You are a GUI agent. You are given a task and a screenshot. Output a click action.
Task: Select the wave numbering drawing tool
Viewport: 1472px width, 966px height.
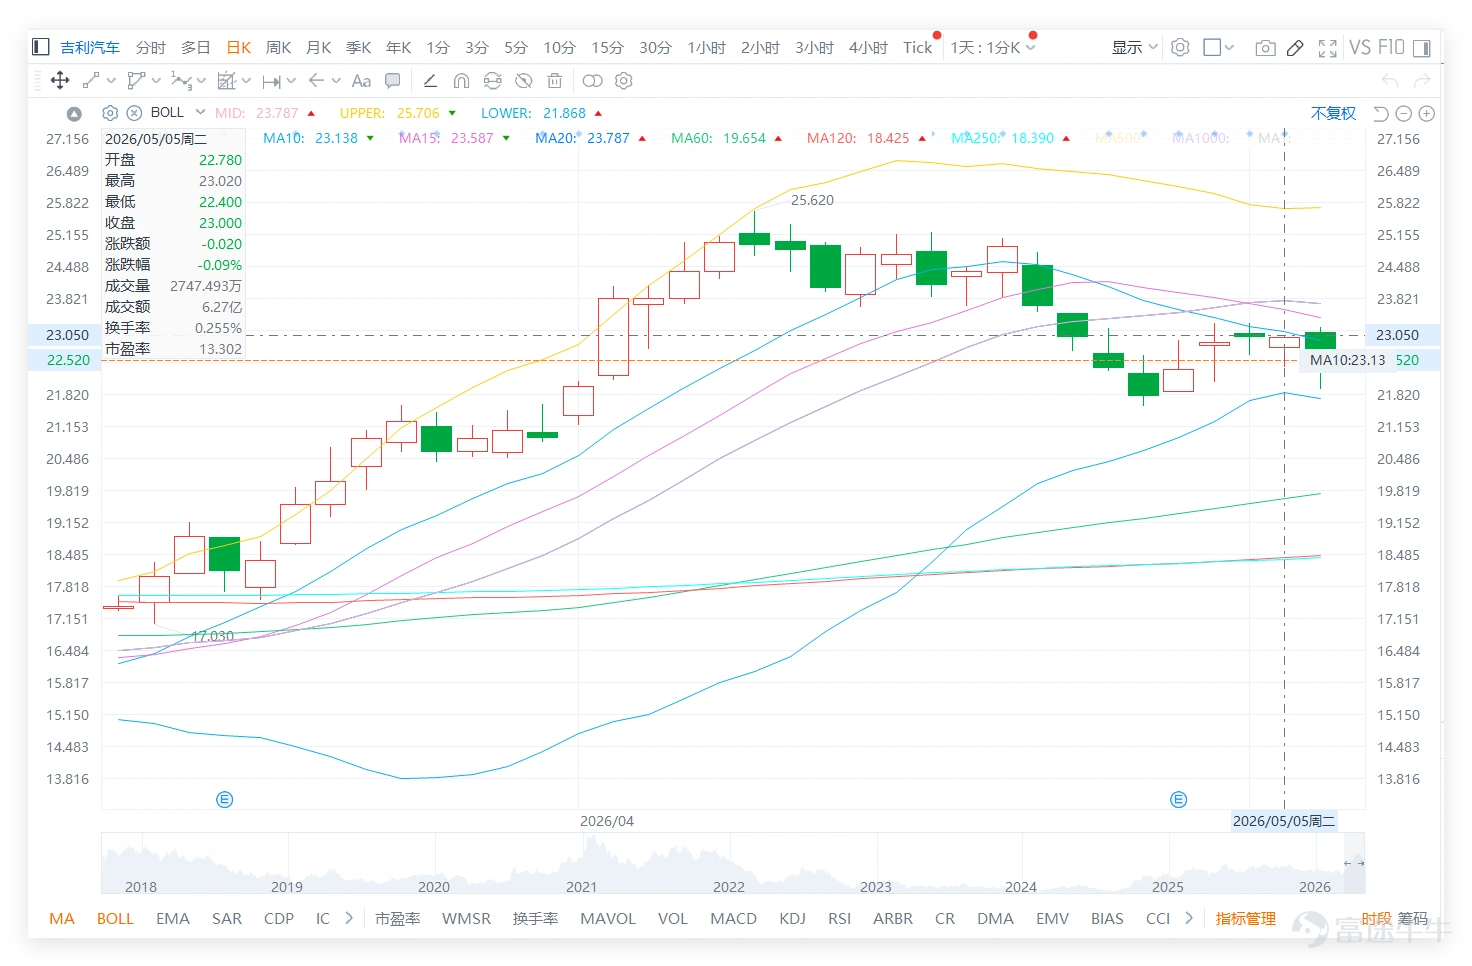click(181, 81)
